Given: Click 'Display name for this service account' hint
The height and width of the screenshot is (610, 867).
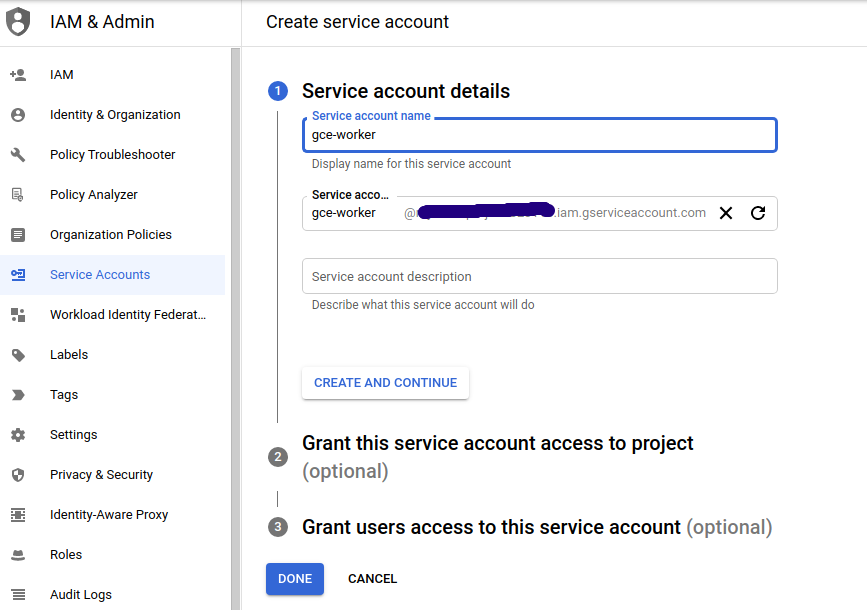Looking at the screenshot, I should coord(411,164).
